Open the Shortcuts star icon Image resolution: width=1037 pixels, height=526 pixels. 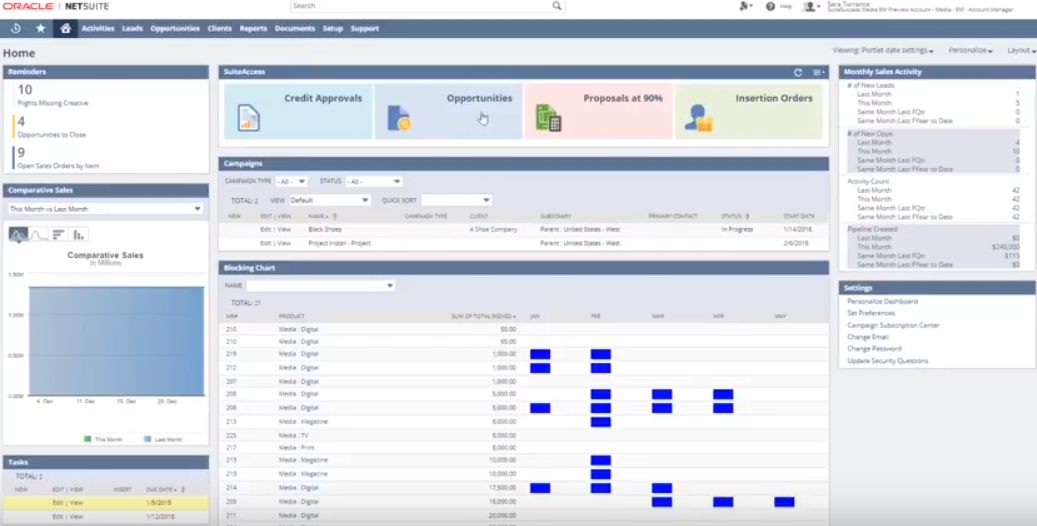tap(41, 28)
